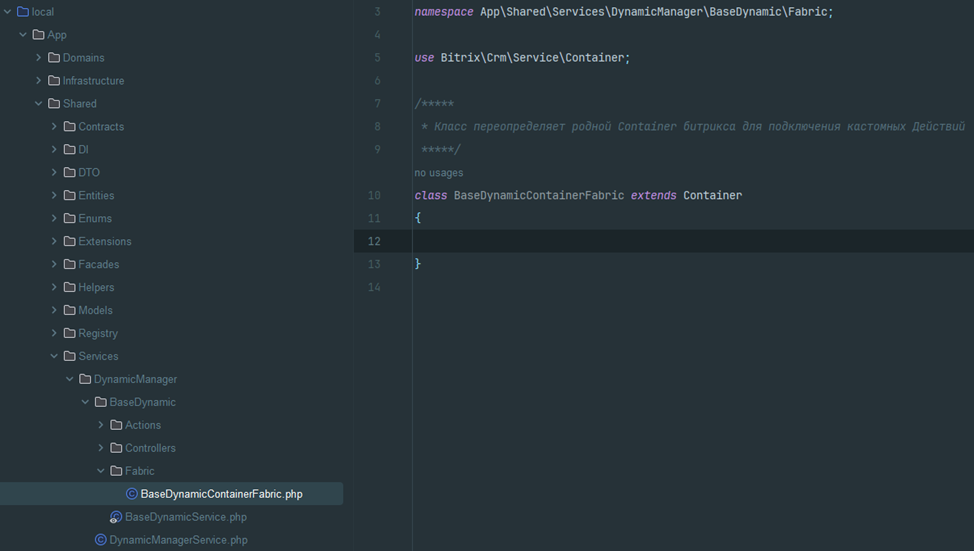Click line number 10 in gutter
974x551 pixels.
[374, 196]
